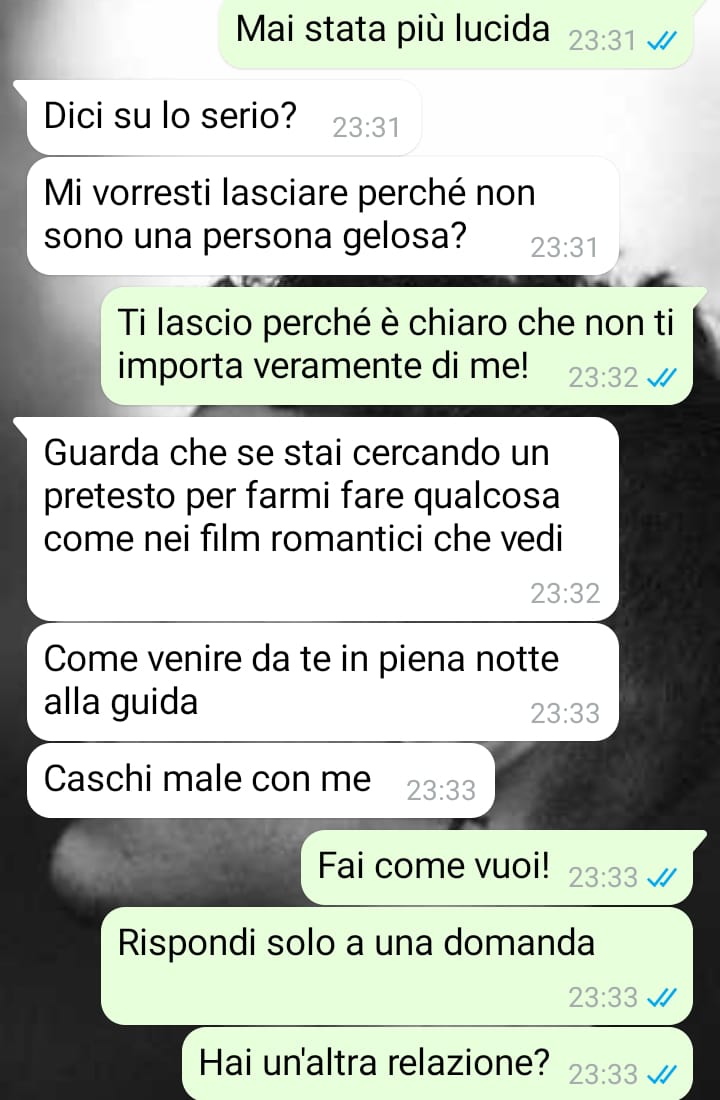This screenshot has width=720, height=1100.
Task: Tap the 23:31 timestamp on 'Dici su lo serio?'
Action: [x=366, y=128]
